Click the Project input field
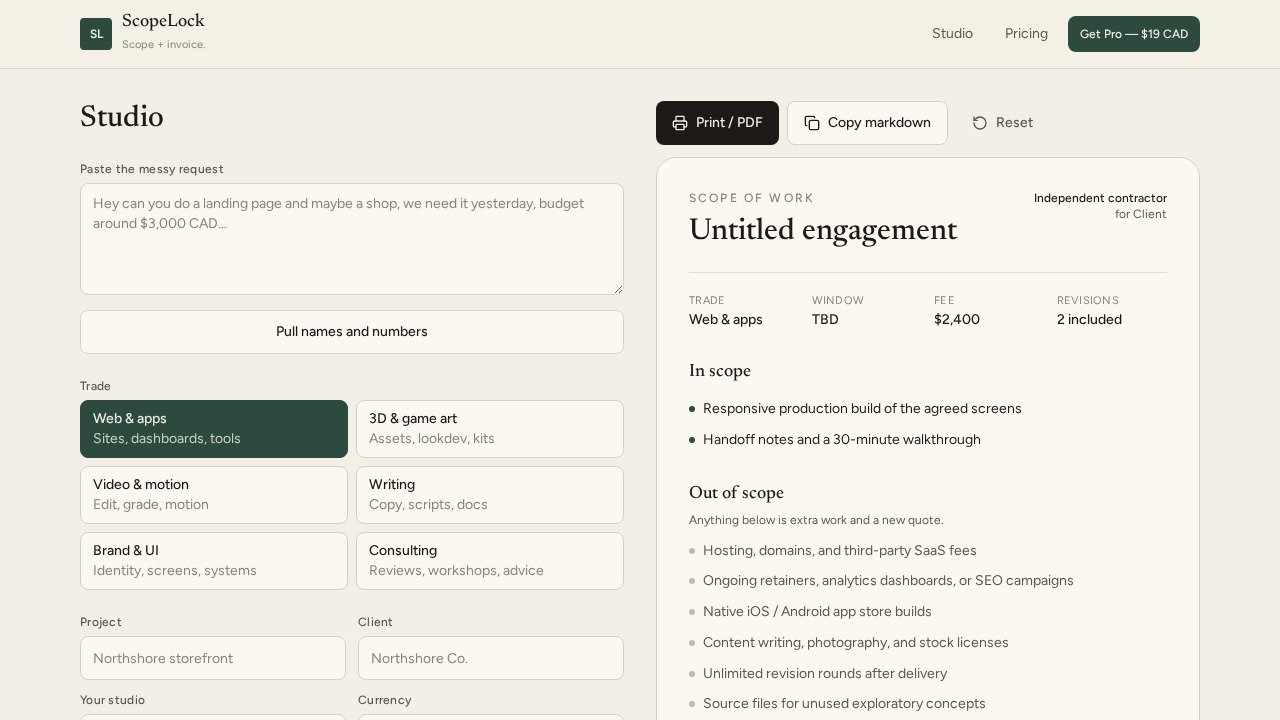Screen dimensions: 1280x720 [x=213, y=658]
